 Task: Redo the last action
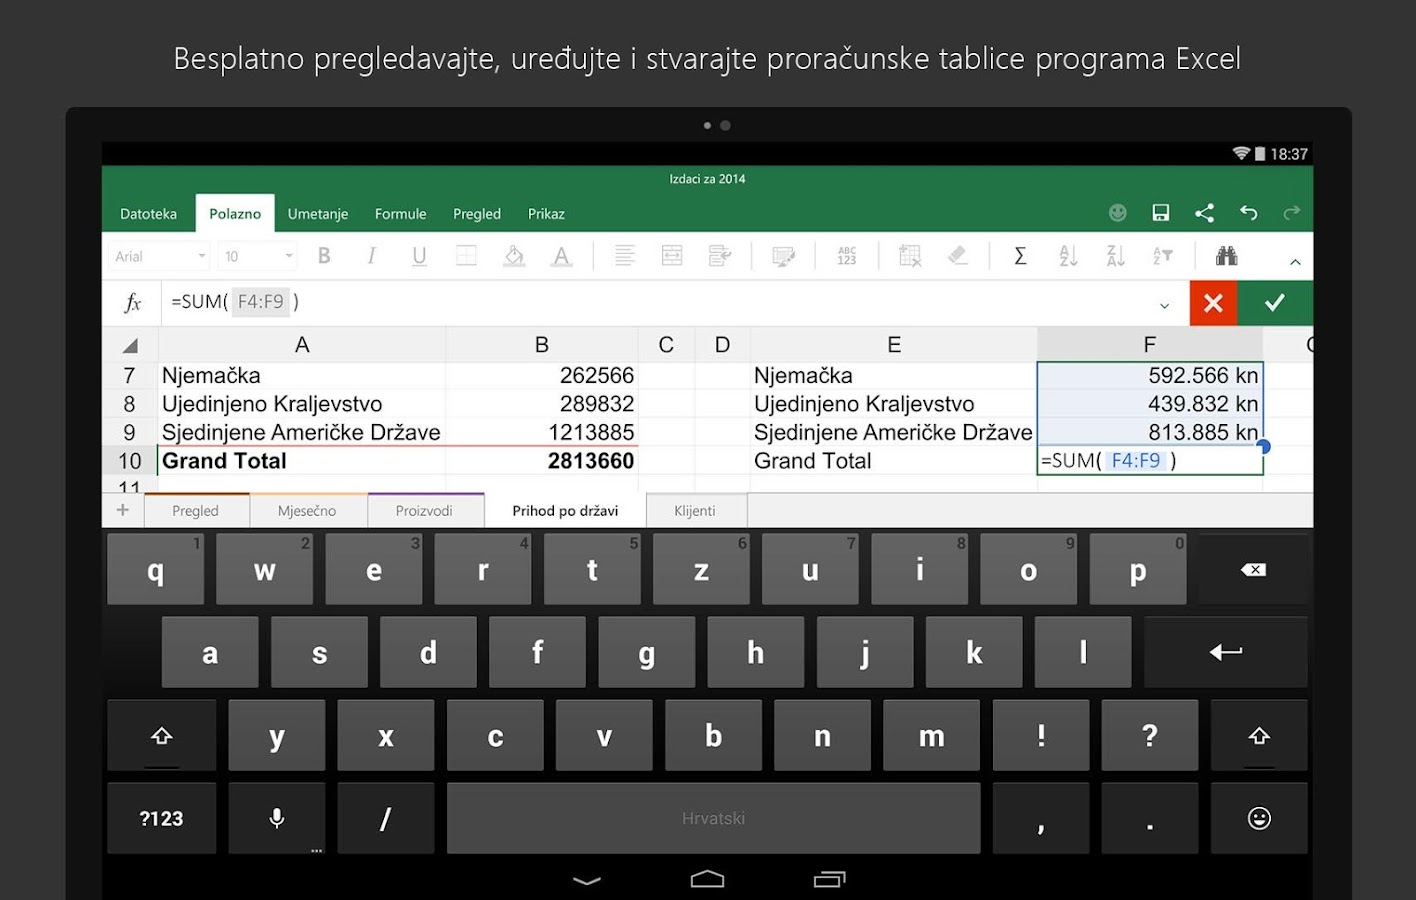tap(1290, 212)
